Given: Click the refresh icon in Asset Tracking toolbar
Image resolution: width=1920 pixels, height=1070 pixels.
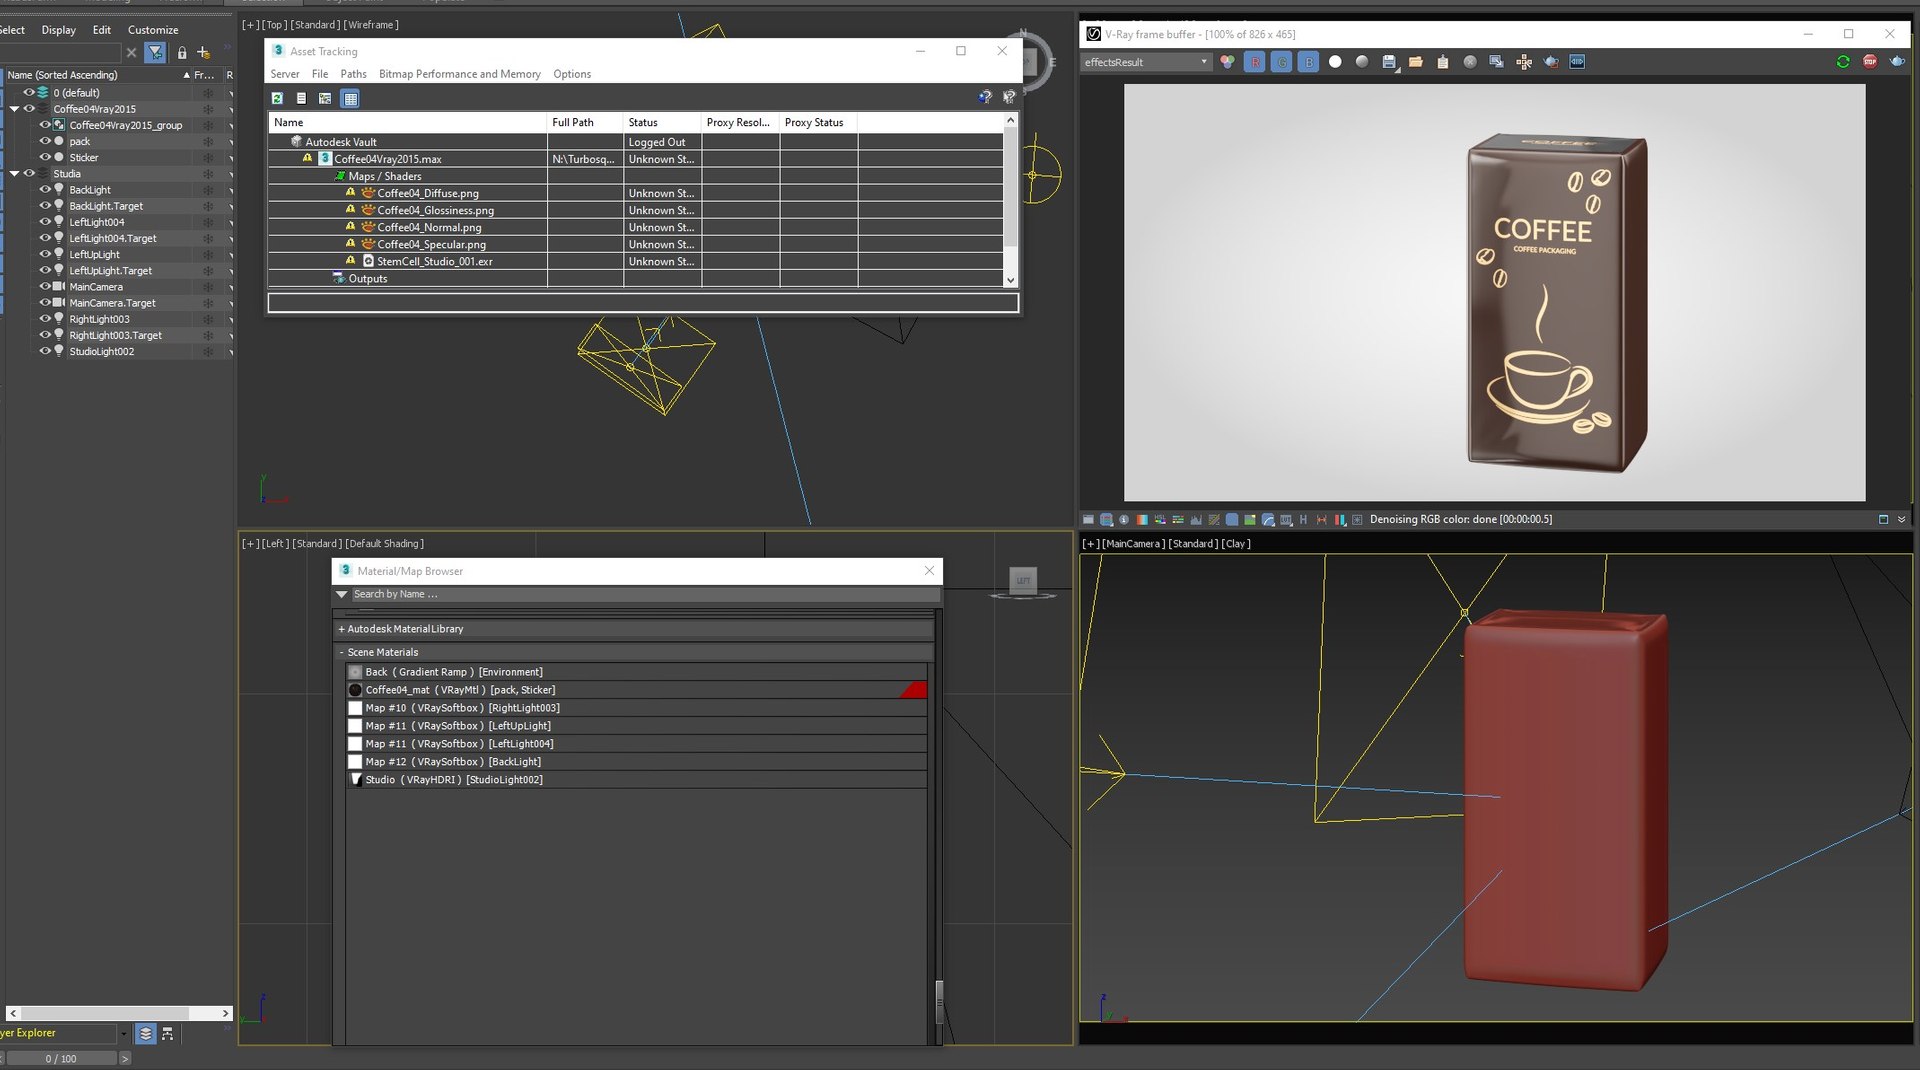Looking at the screenshot, I should pos(277,98).
